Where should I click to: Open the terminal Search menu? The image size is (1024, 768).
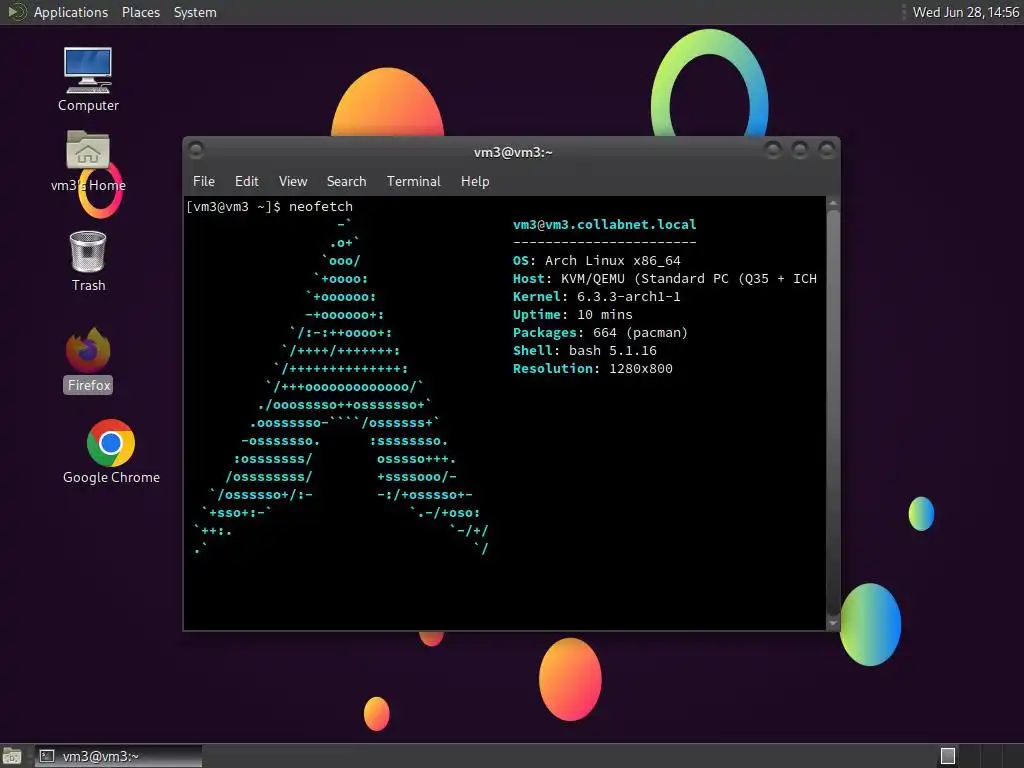(346, 182)
